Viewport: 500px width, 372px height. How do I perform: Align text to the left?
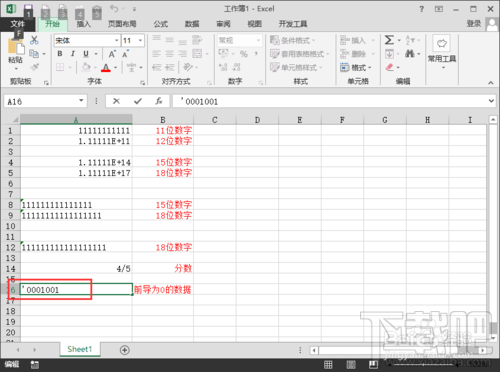point(157,54)
